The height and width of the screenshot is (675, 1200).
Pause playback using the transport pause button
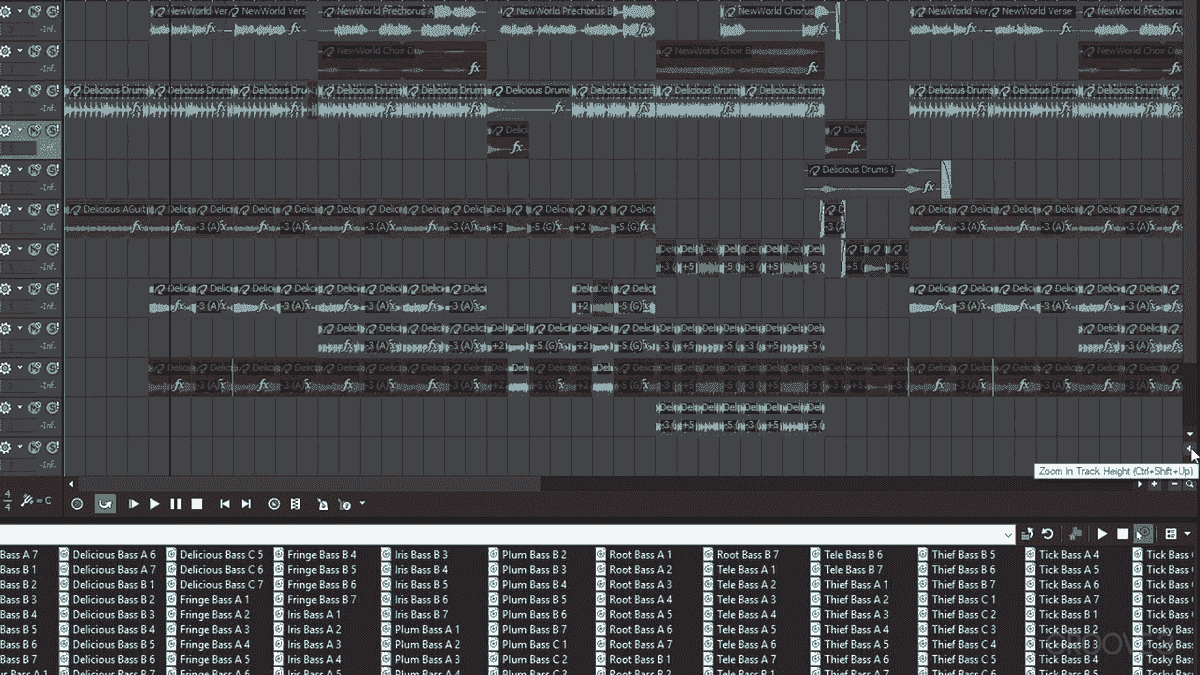pyautogui.click(x=176, y=504)
